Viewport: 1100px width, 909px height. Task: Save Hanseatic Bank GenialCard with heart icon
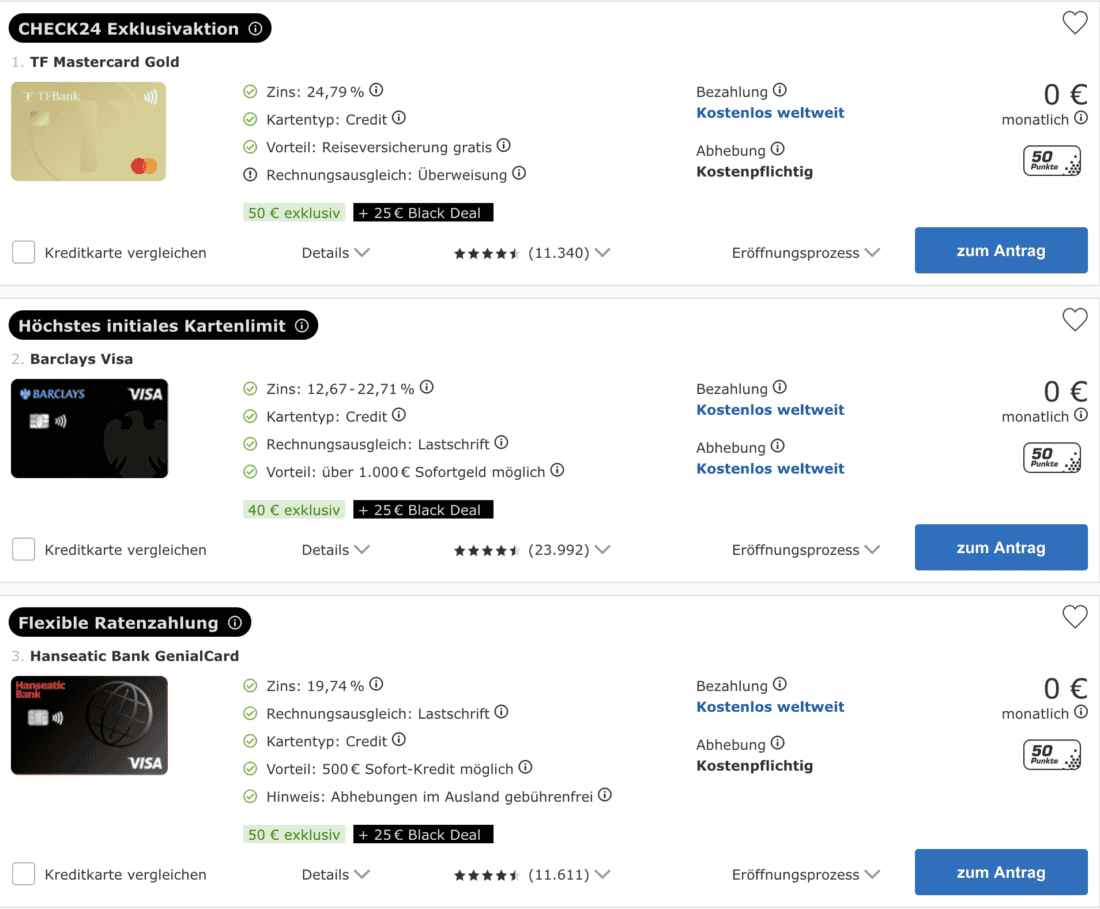[x=1074, y=617]
